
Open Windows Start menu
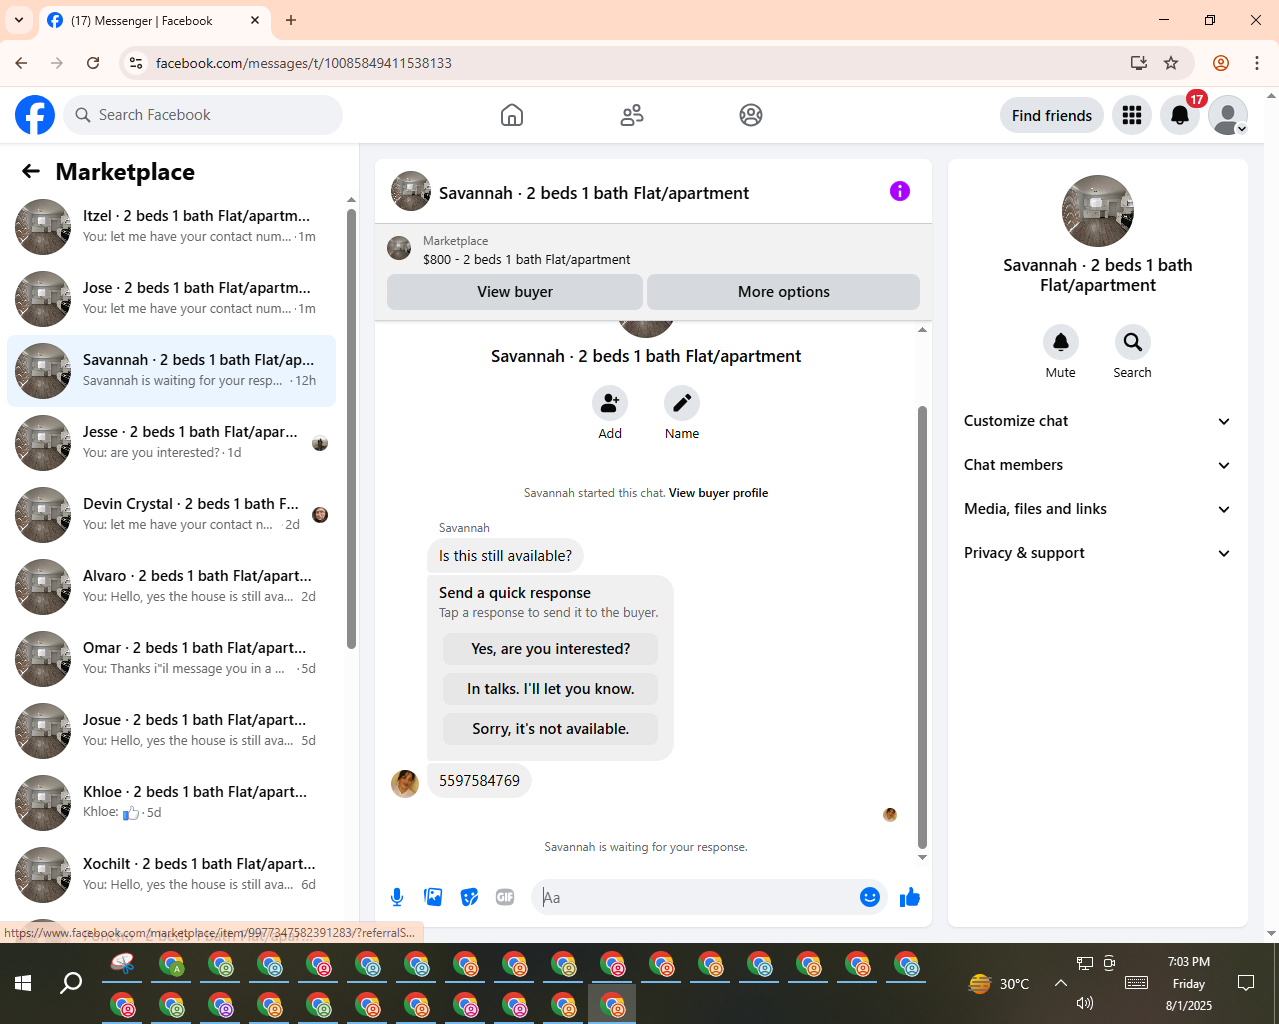[x=23, y=983]
